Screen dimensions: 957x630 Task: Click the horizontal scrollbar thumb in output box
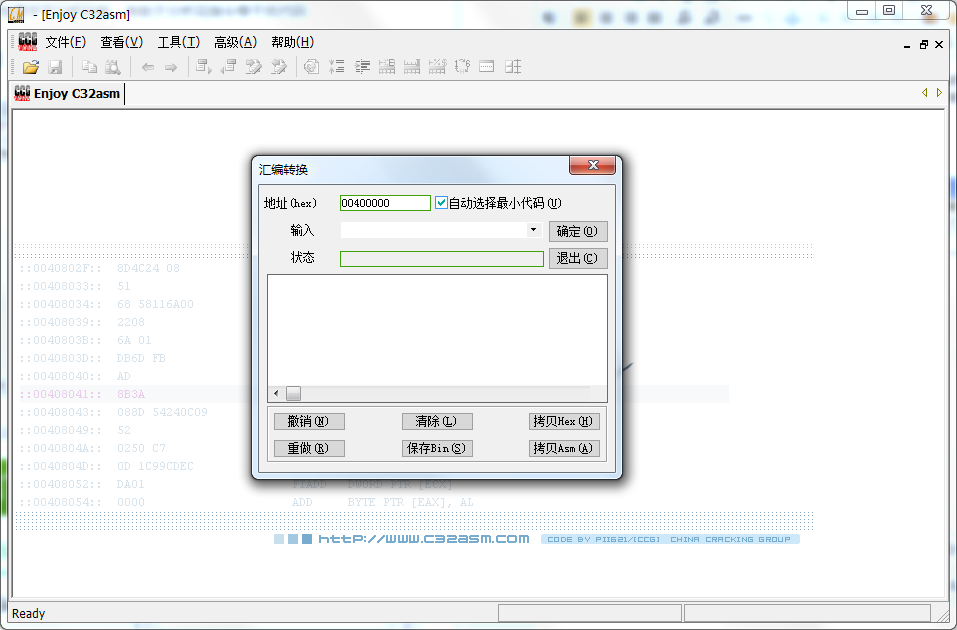[294, 394]
